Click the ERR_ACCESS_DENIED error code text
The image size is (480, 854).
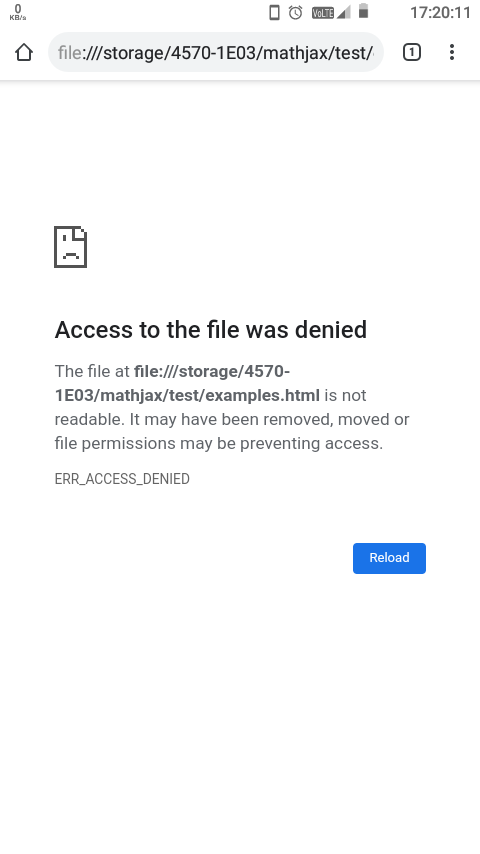coord(122,479)
